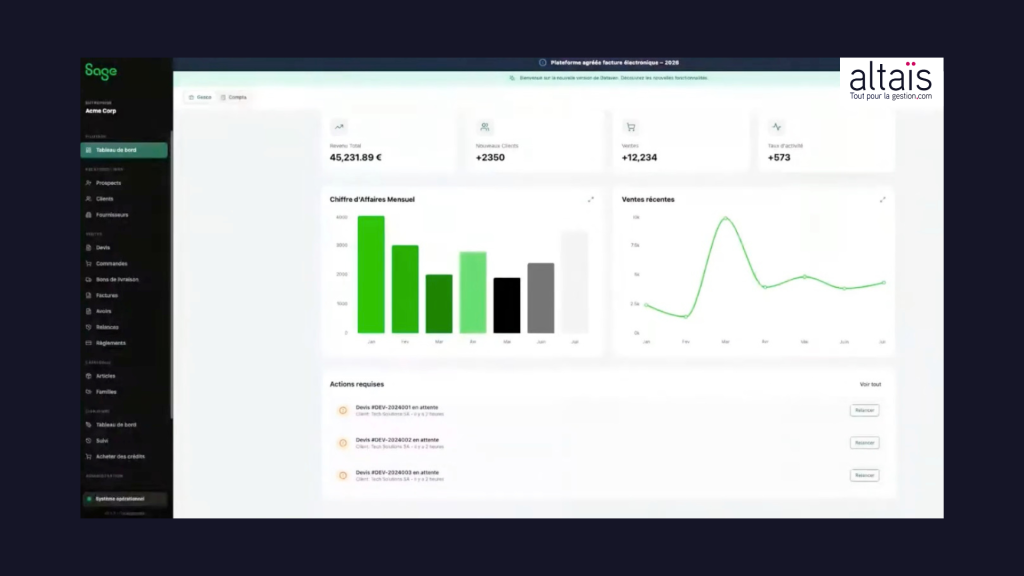This screenshot has width=1024, height=576.
Task: Click the trend icon on Revenu Total card
Action: click(339, 127)
